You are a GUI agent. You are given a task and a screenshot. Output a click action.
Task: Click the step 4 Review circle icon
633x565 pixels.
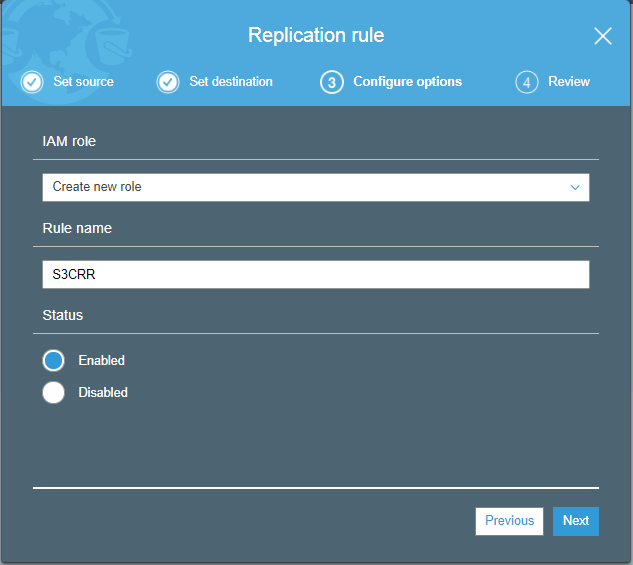coord(527,82)
